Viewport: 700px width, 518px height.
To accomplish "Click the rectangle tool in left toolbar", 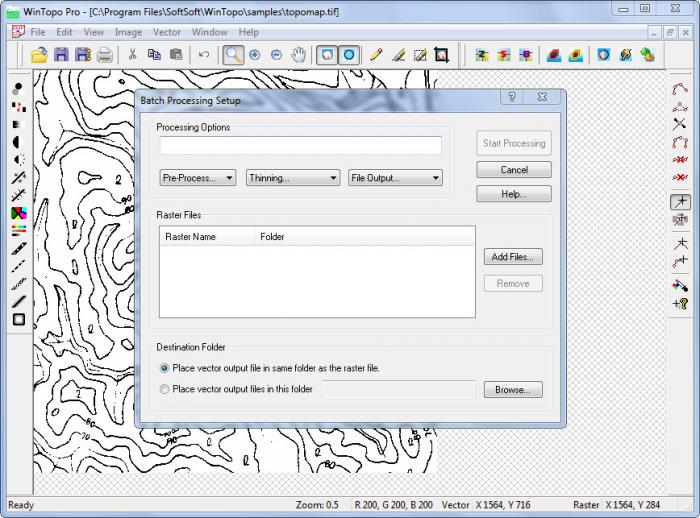I will click(x=19, y=319).
